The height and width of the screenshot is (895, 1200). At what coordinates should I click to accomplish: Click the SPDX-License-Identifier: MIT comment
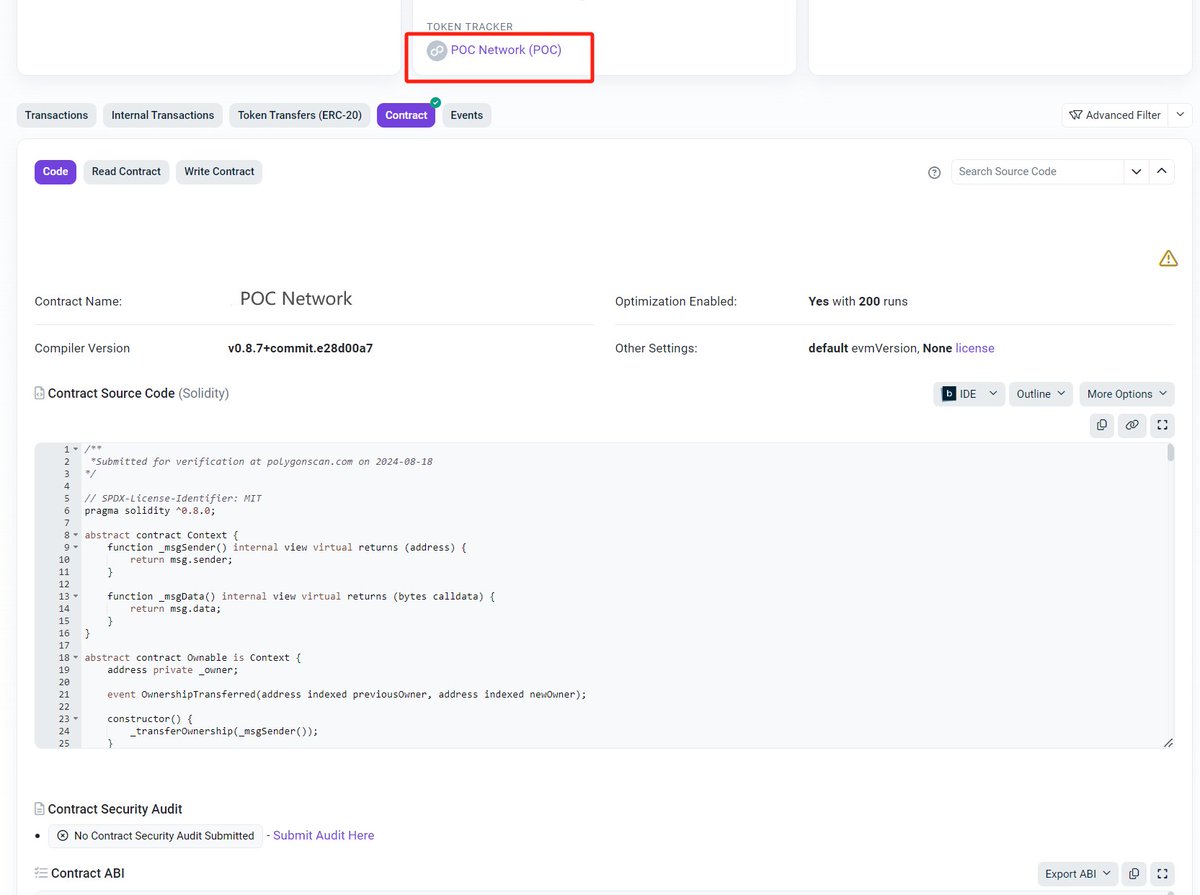point(173,498)
